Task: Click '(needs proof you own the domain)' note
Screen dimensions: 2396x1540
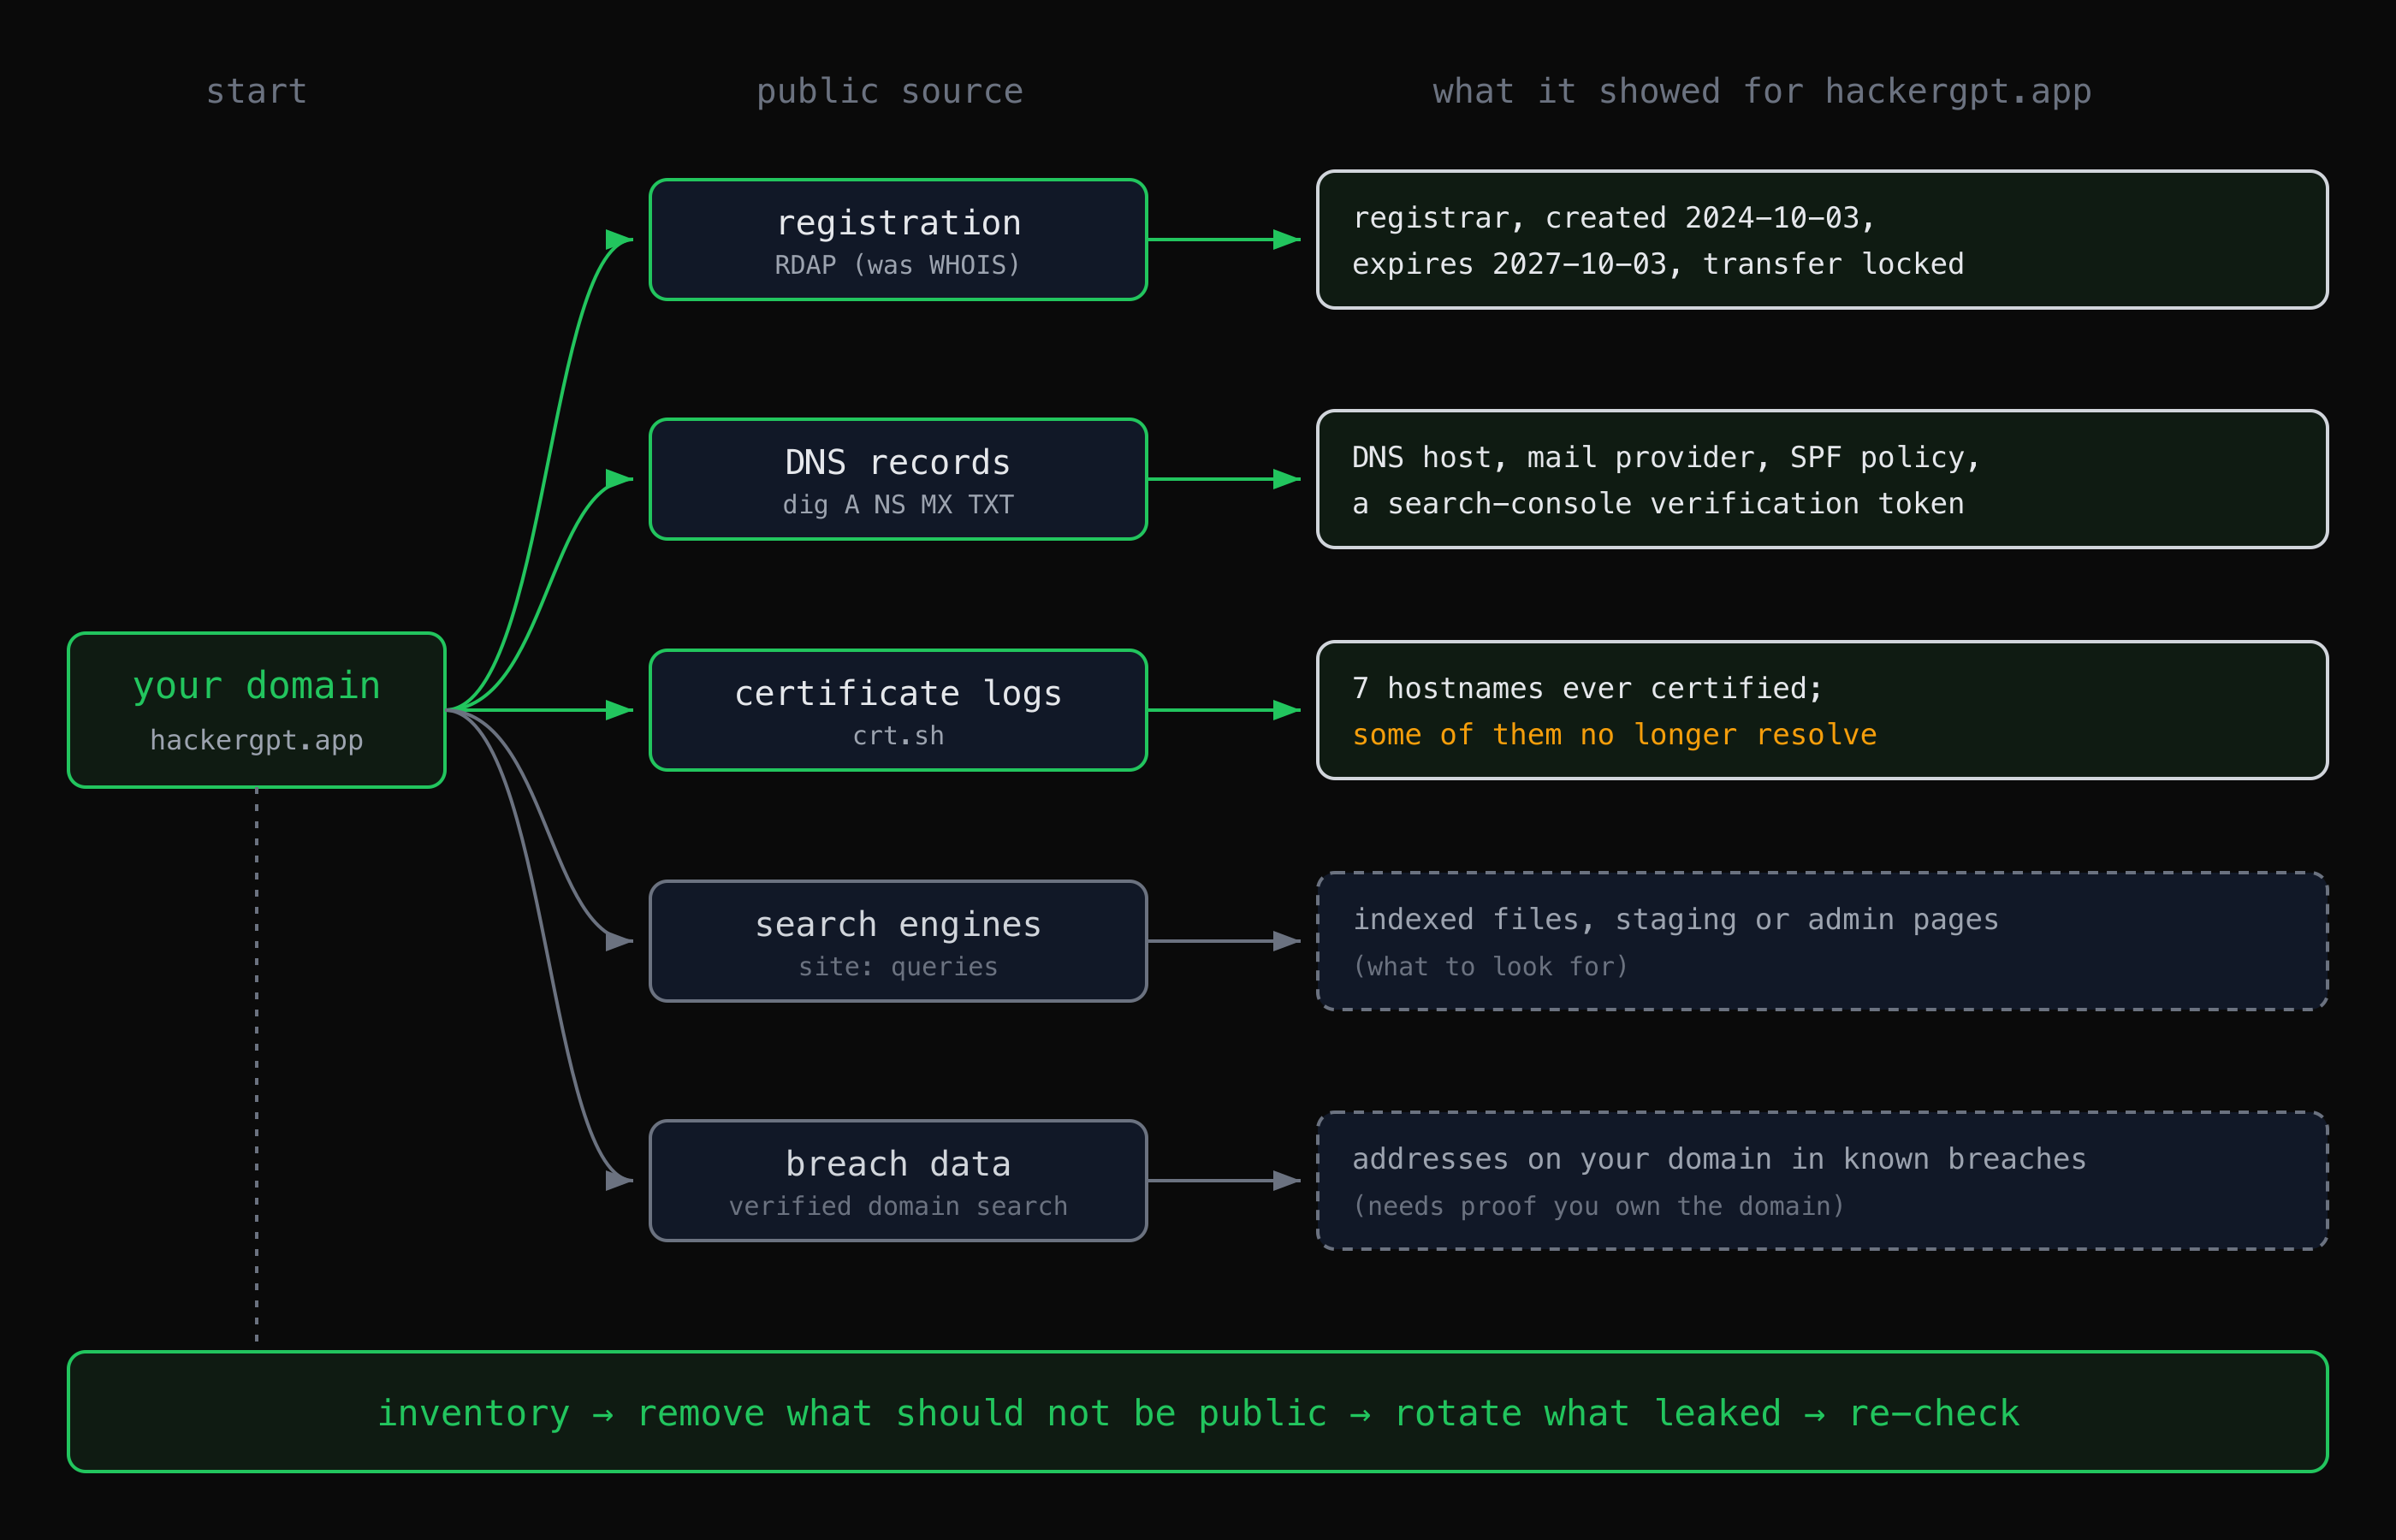Action: (x=1598, y=1206)
